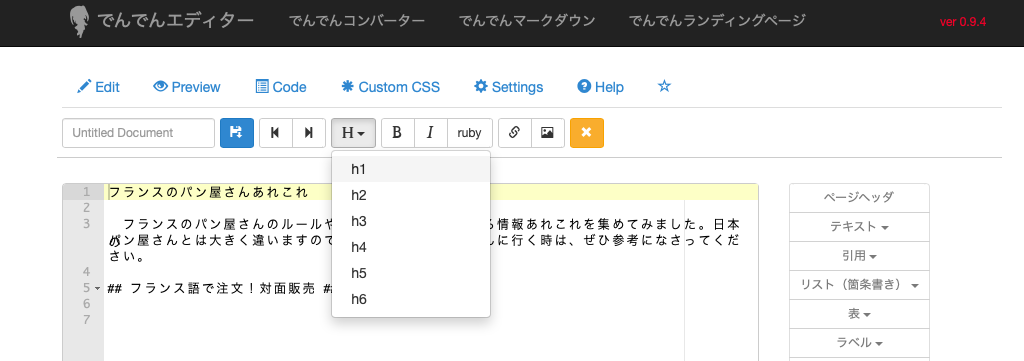The image size is (1024, 361).
Task: Click the ページヘッダ sidebar button
Action: [x=859, y=198]
